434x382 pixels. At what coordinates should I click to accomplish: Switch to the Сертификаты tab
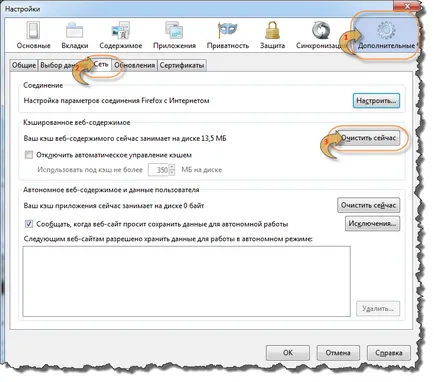pyautogui.click(x=182, y=65)
